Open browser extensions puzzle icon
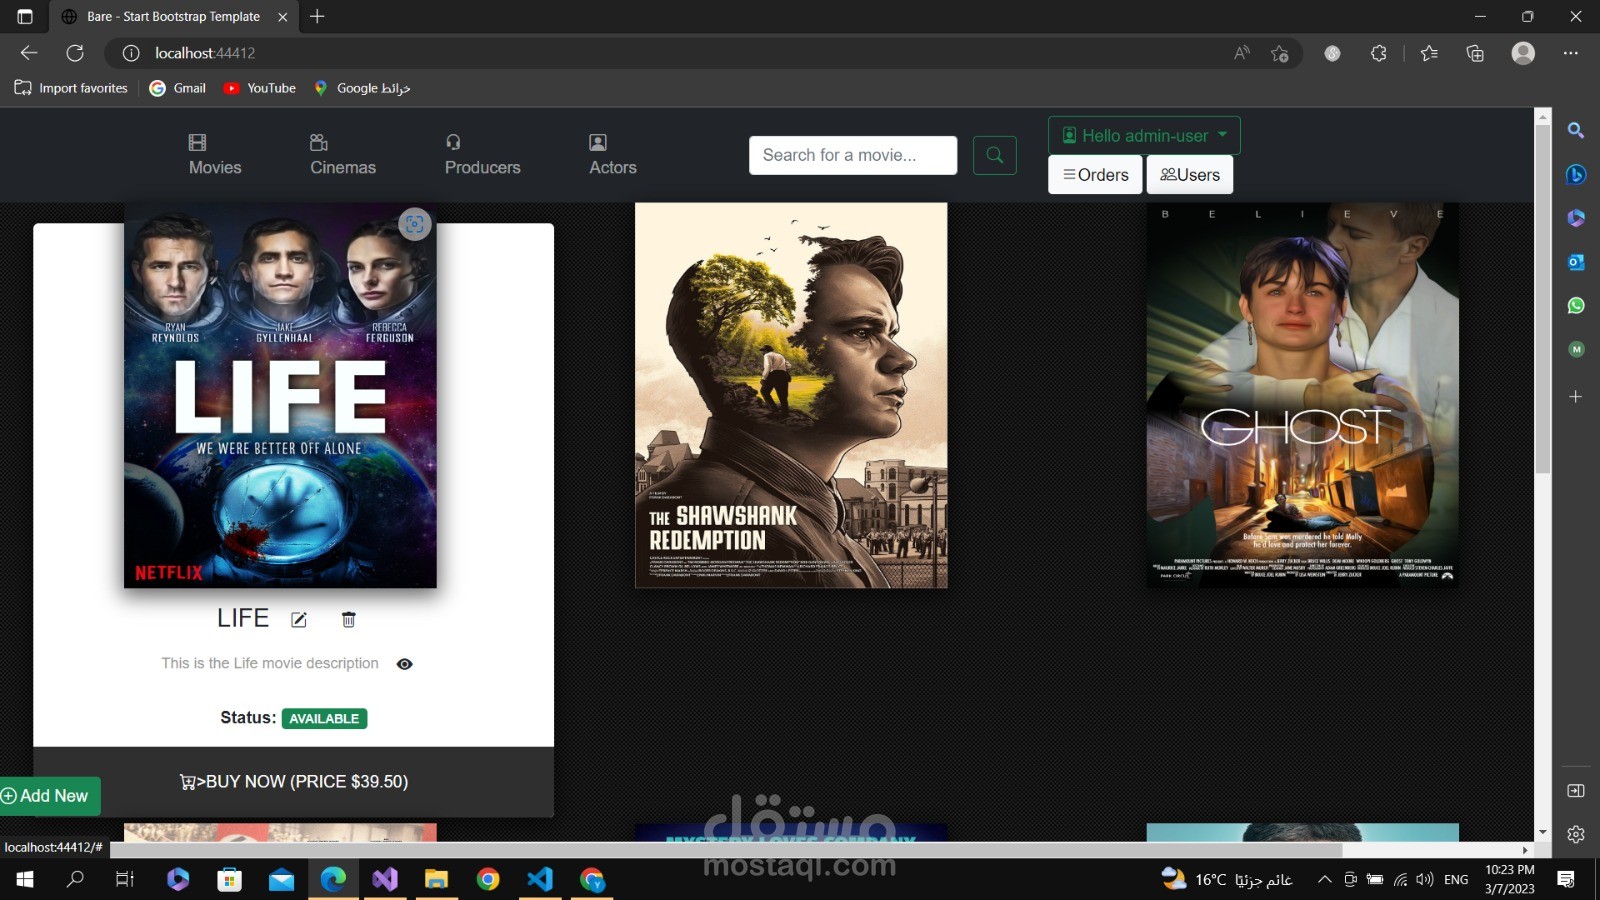This screenshot has height=900, width=1600. click(1379, 53)
